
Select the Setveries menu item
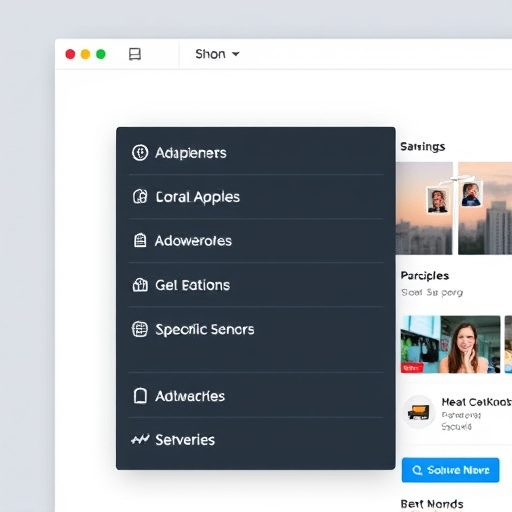(x=256, y=440)
